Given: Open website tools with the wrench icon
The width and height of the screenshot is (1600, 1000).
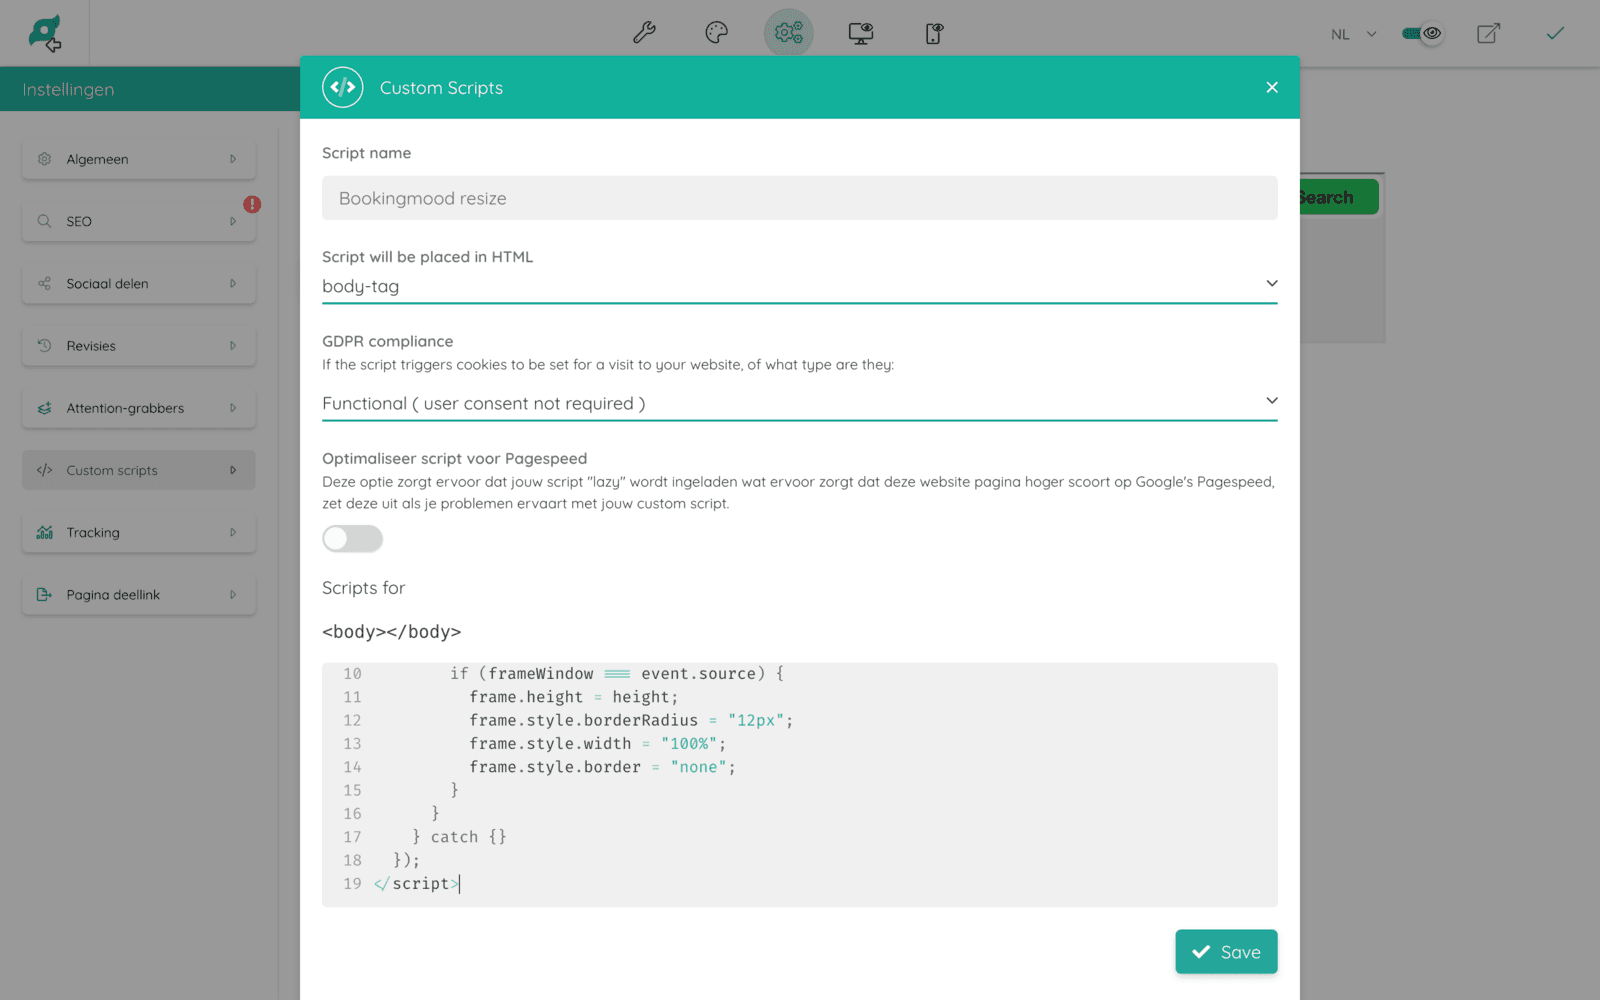Looking at the screenshot, I should [x=644, y=33].
